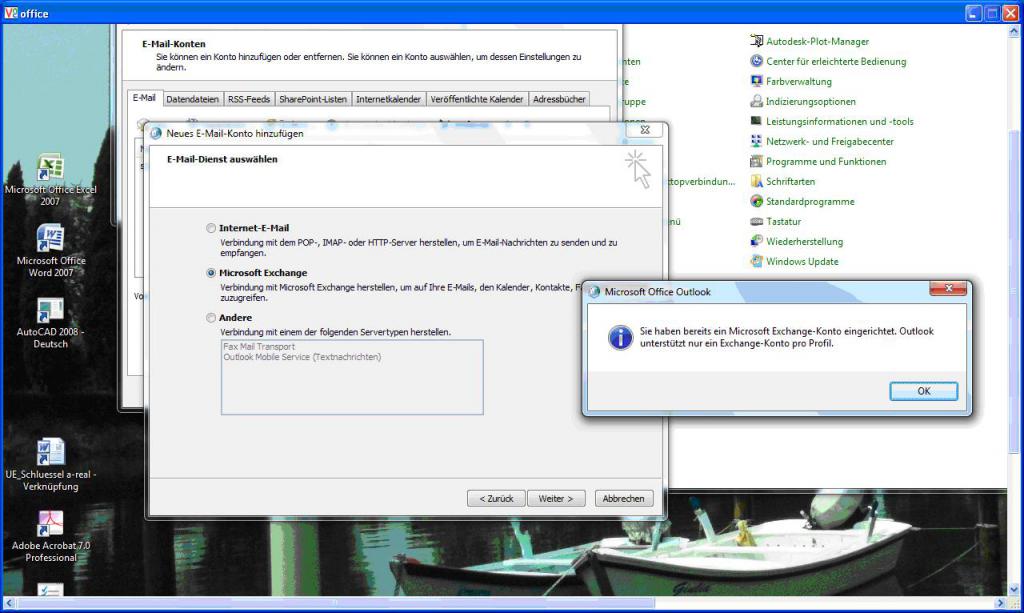Click the Autodesk-Plot-Manager icon

756,41
